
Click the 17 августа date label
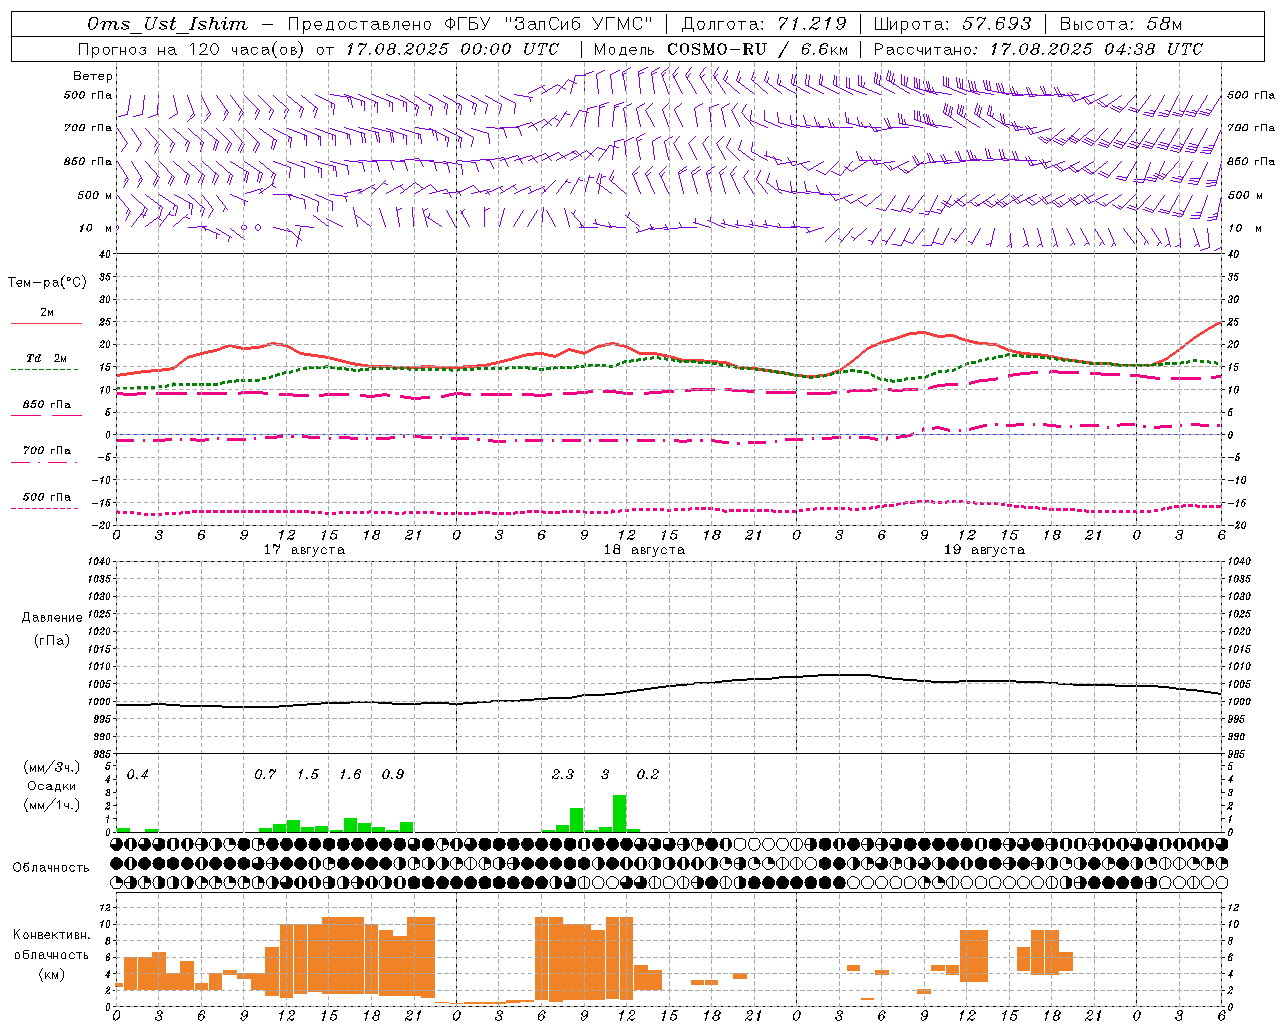(x=304, y=550)
